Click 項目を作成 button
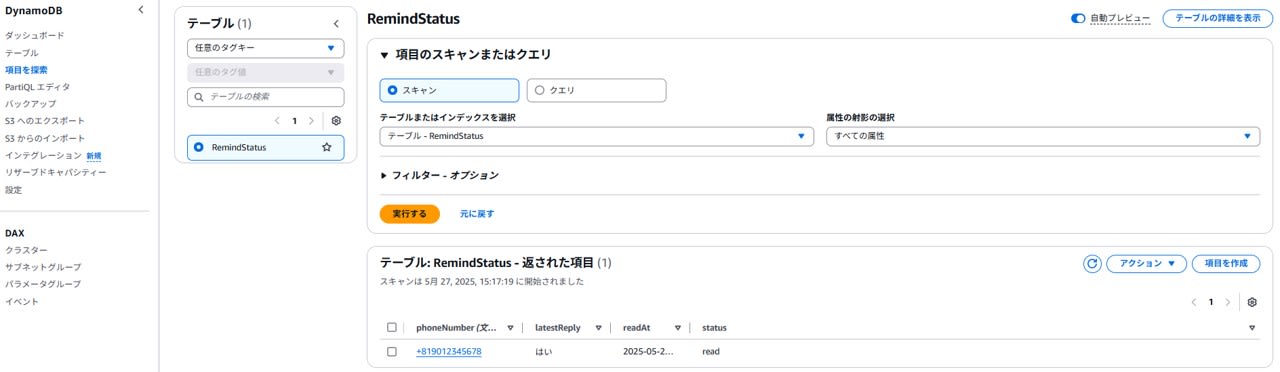 pyautogui.click(x=1226, y=263)
